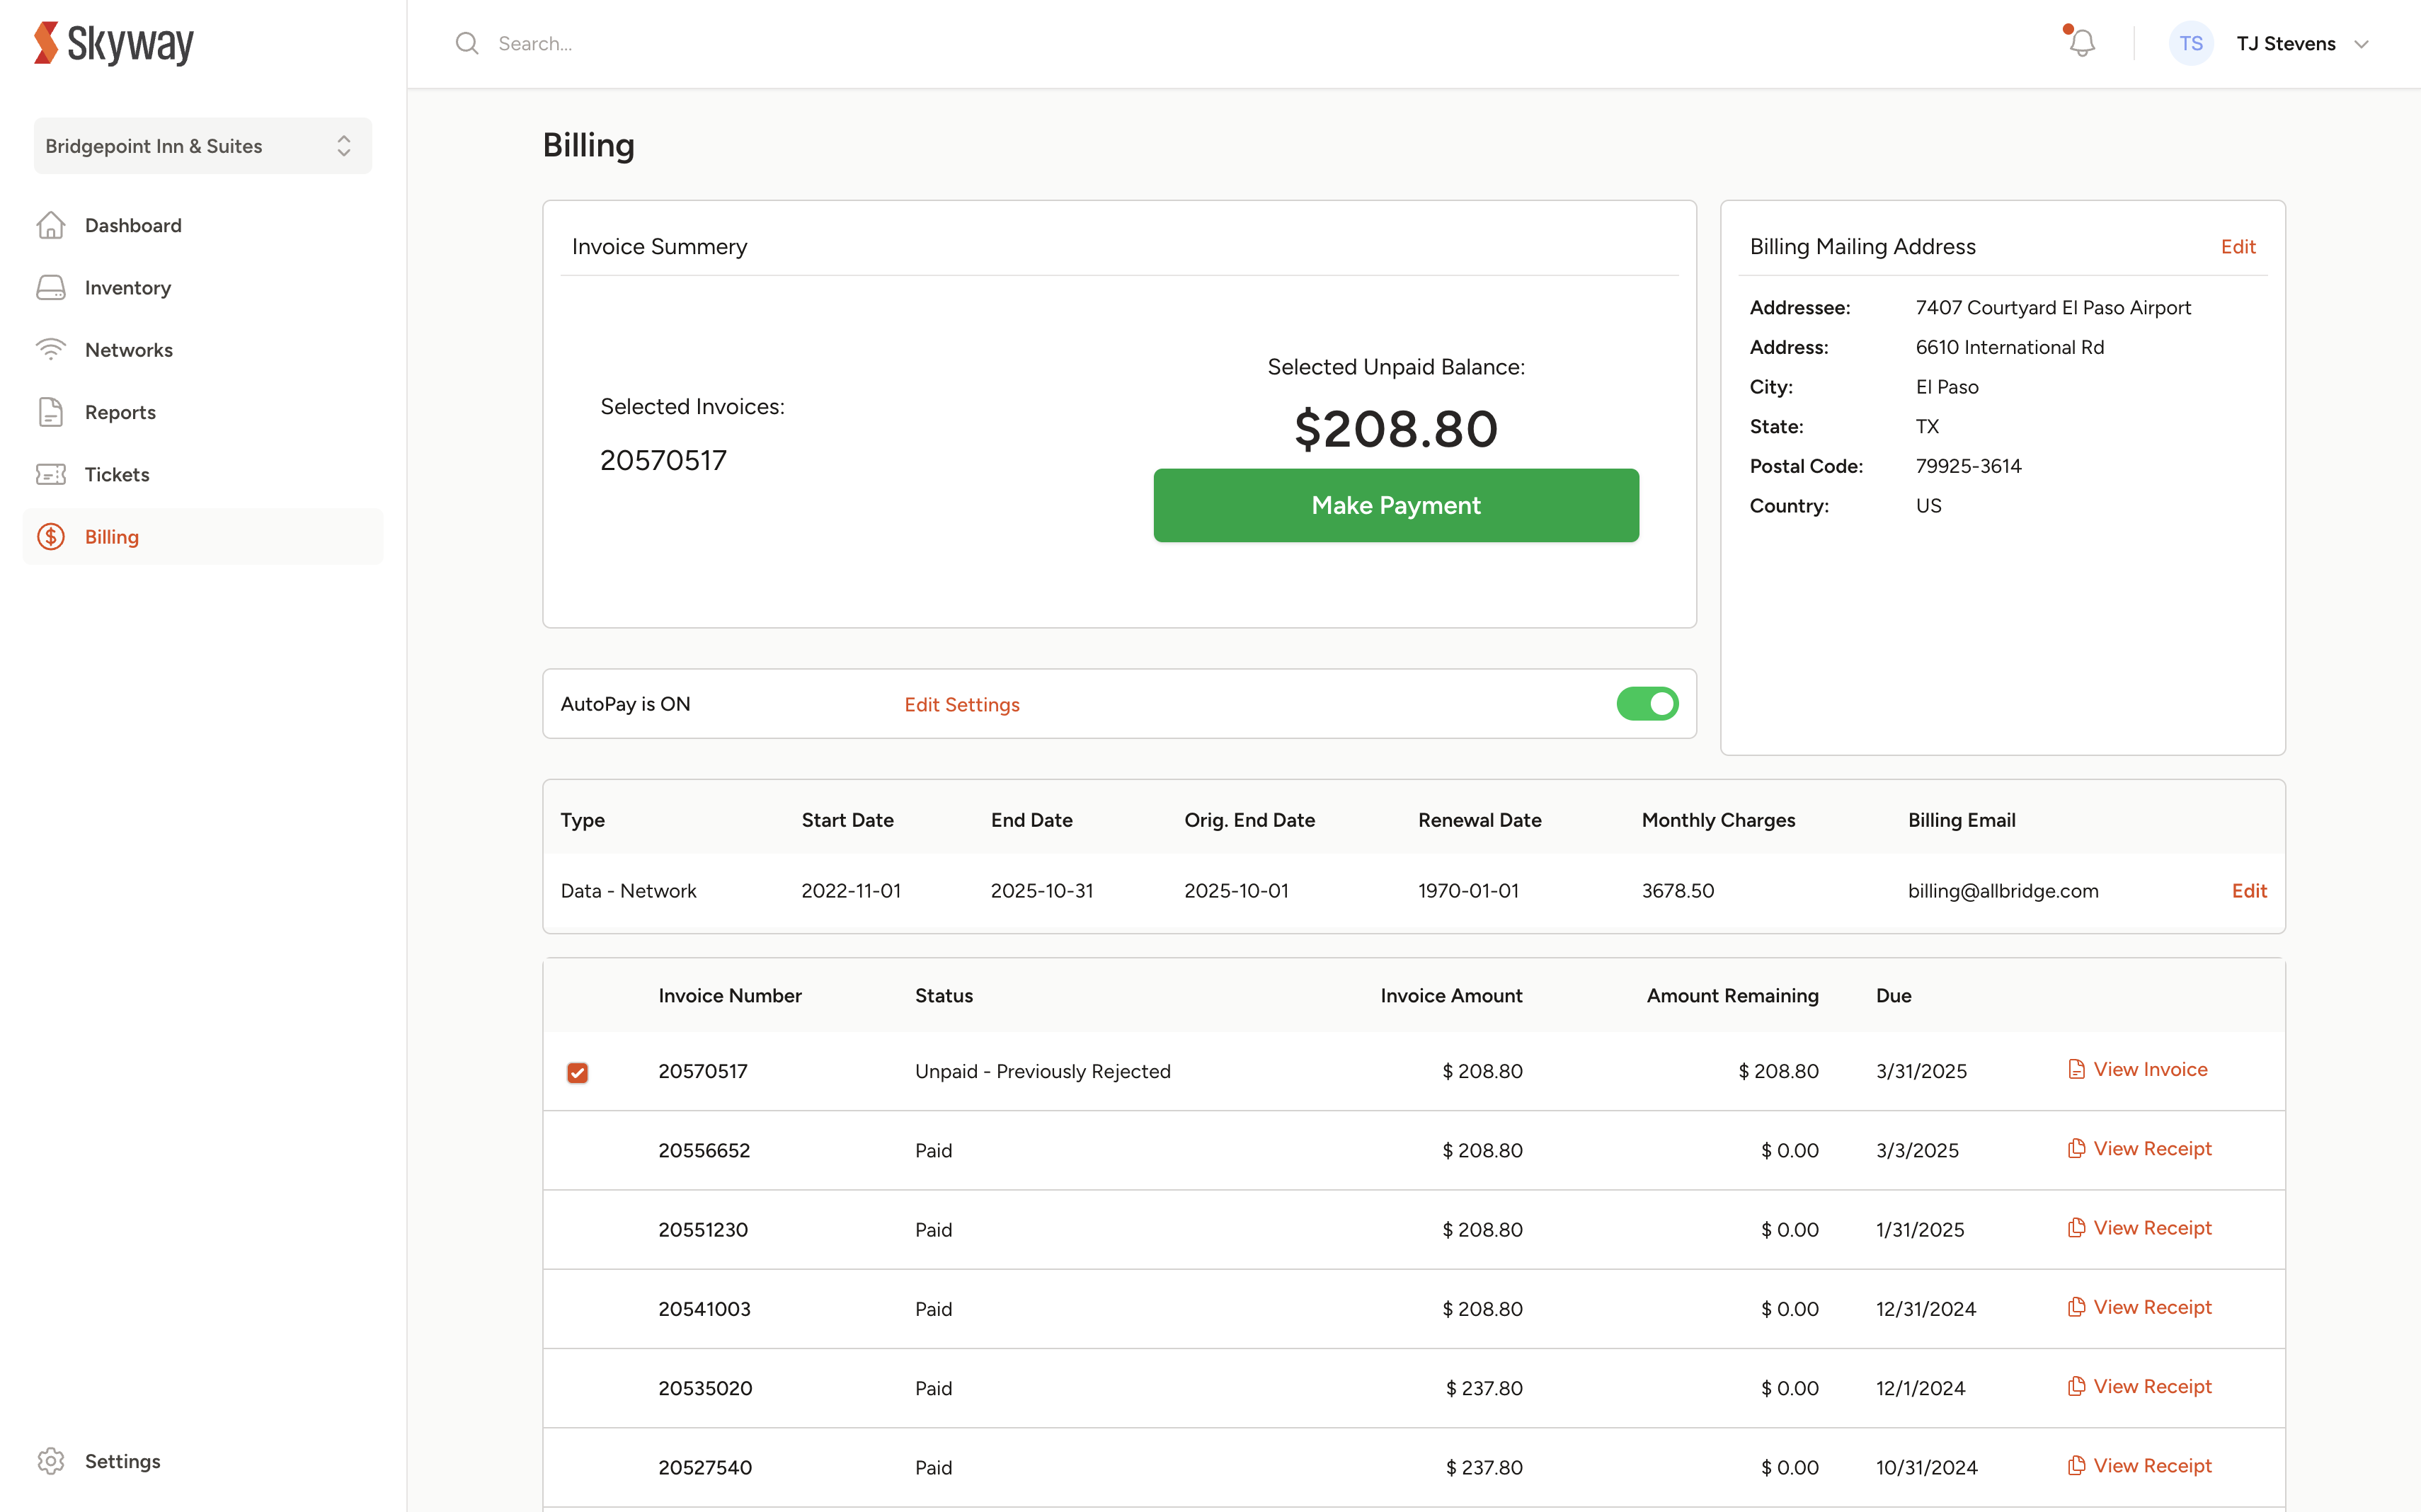Click the Skyway logo
The height and width of the screenshot is (1512, 2421).
click(114, 43)
